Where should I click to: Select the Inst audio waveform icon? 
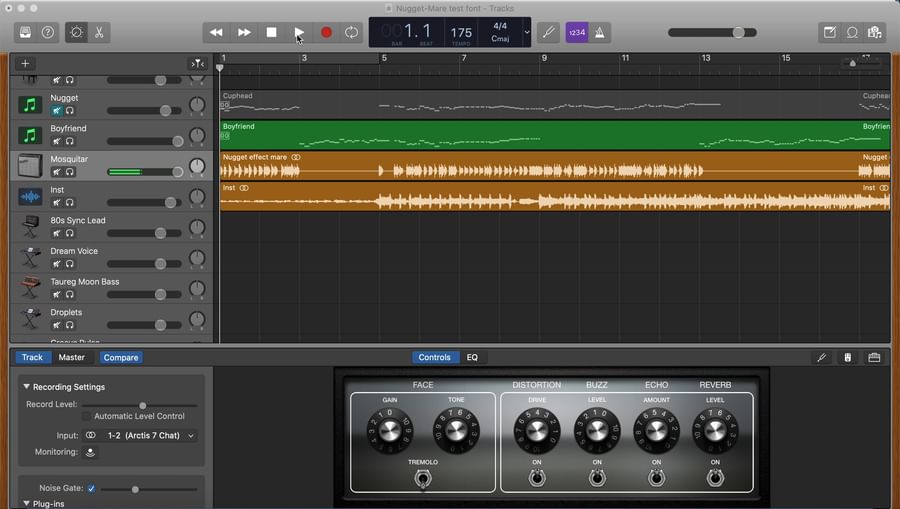click(x=30, y=197)
